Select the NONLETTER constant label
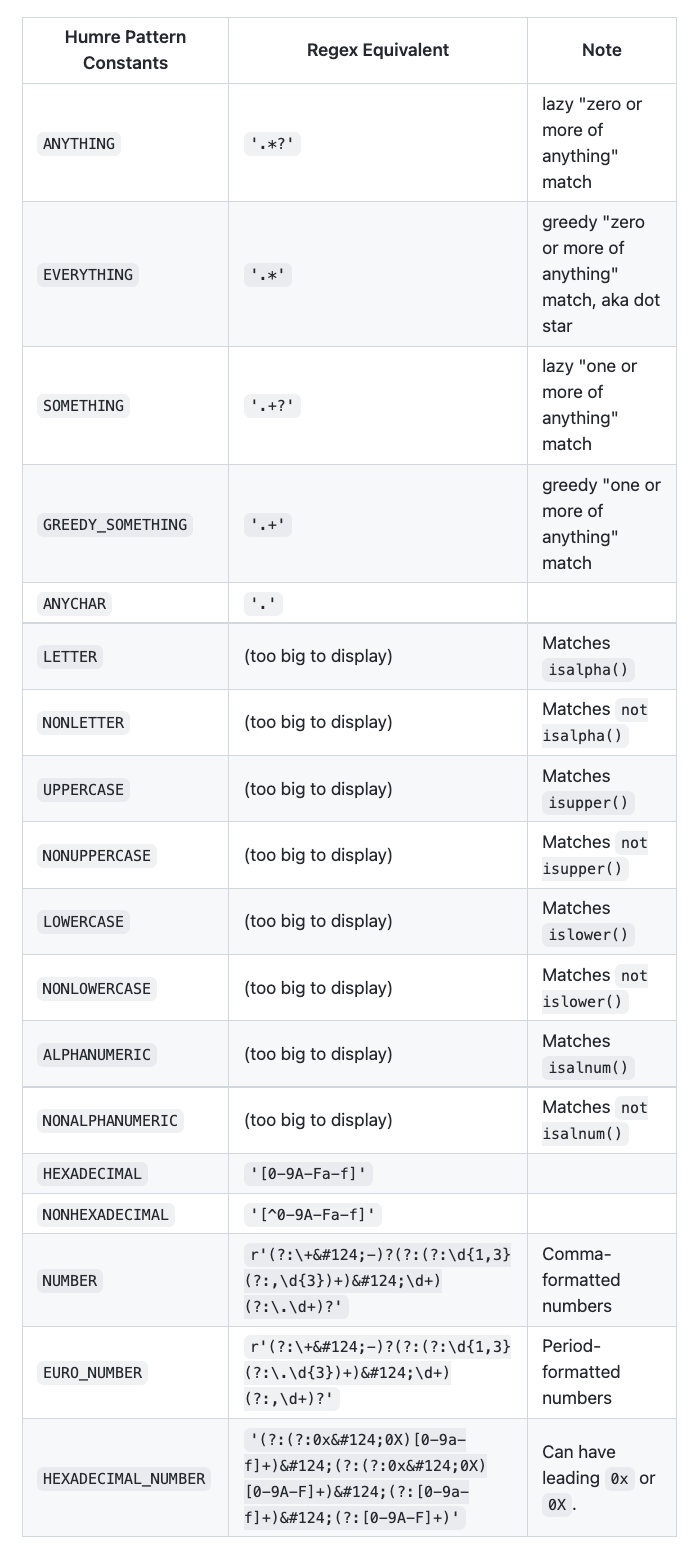This screenshot has height=1548, width=694. [83, 722]
